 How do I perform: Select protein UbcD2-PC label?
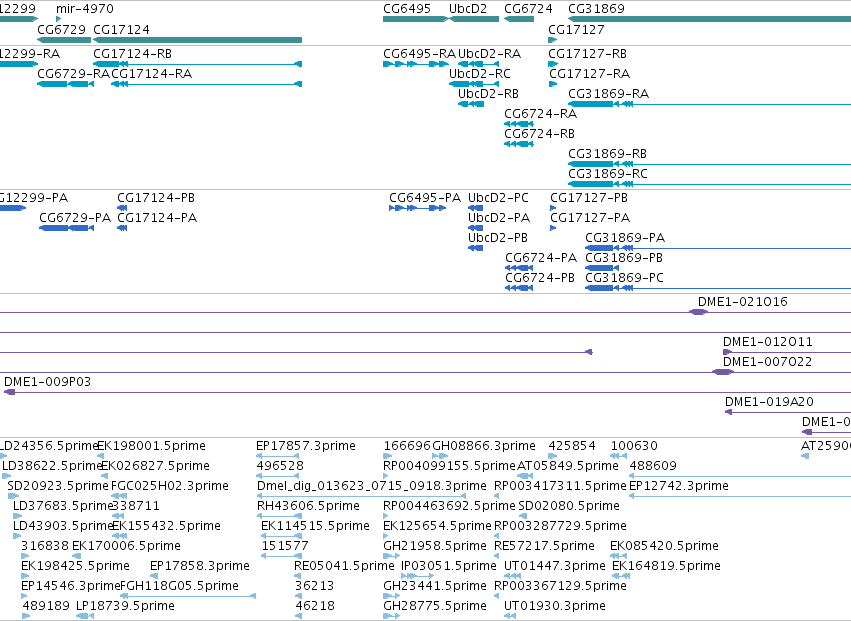tap(498, 198)
